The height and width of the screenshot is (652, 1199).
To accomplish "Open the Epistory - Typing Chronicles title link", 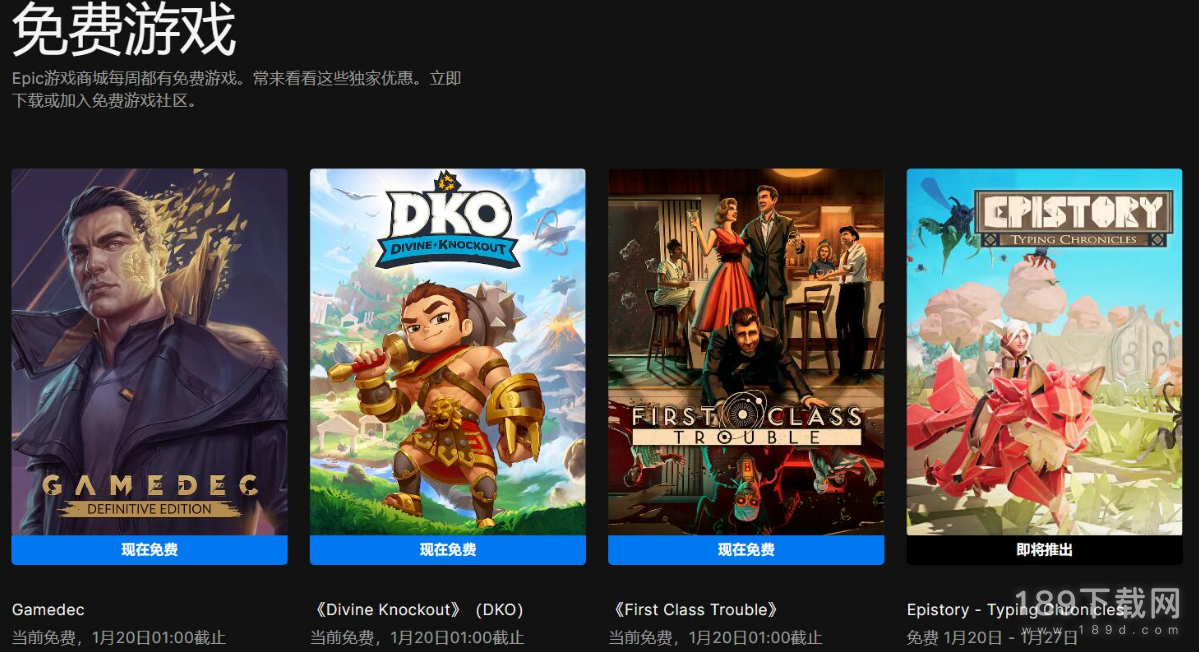I will pos(1017,610).
